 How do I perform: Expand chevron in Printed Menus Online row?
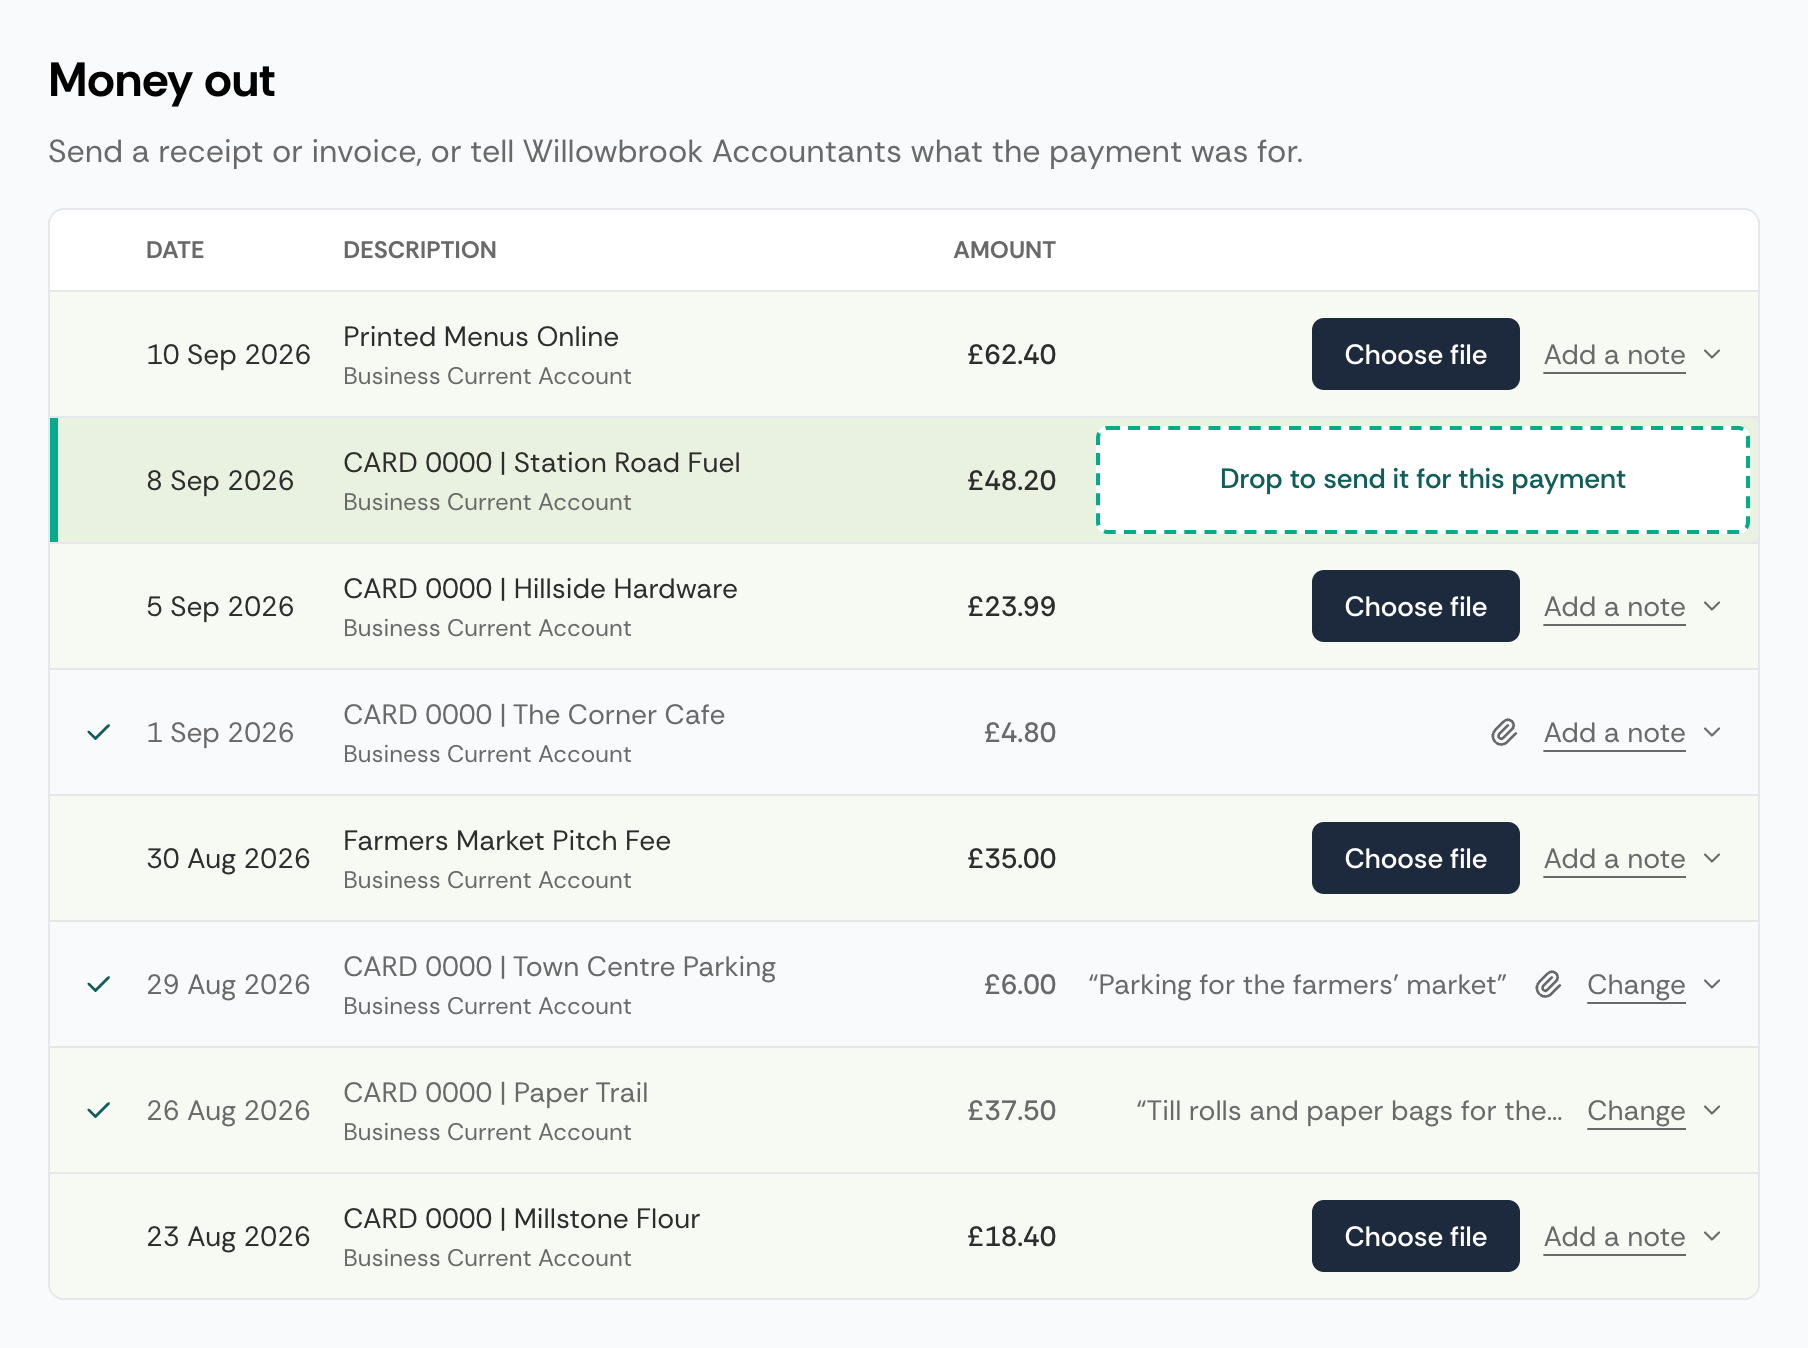coord(1712,354)
